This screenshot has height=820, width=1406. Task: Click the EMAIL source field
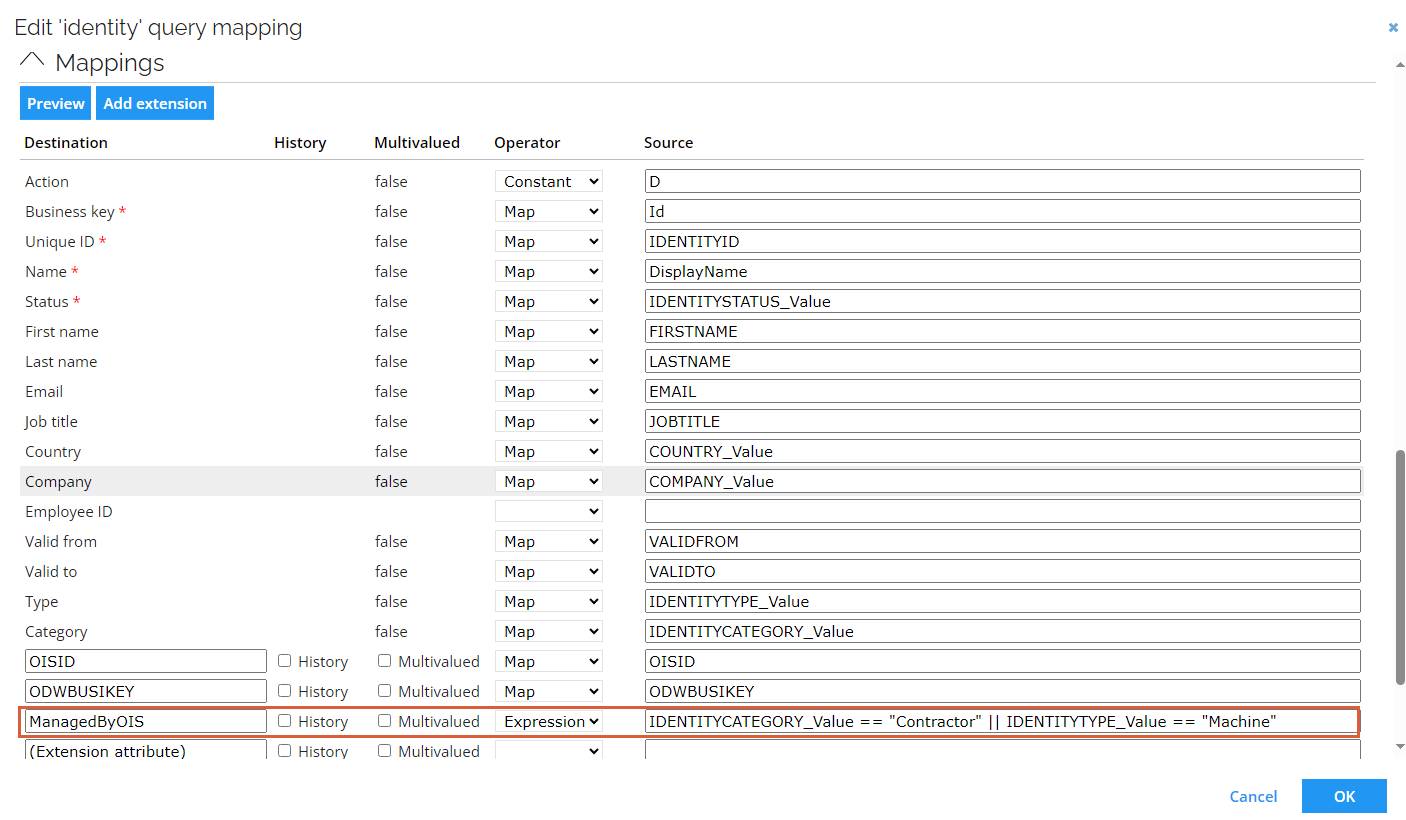click(x=1003, y=391)
